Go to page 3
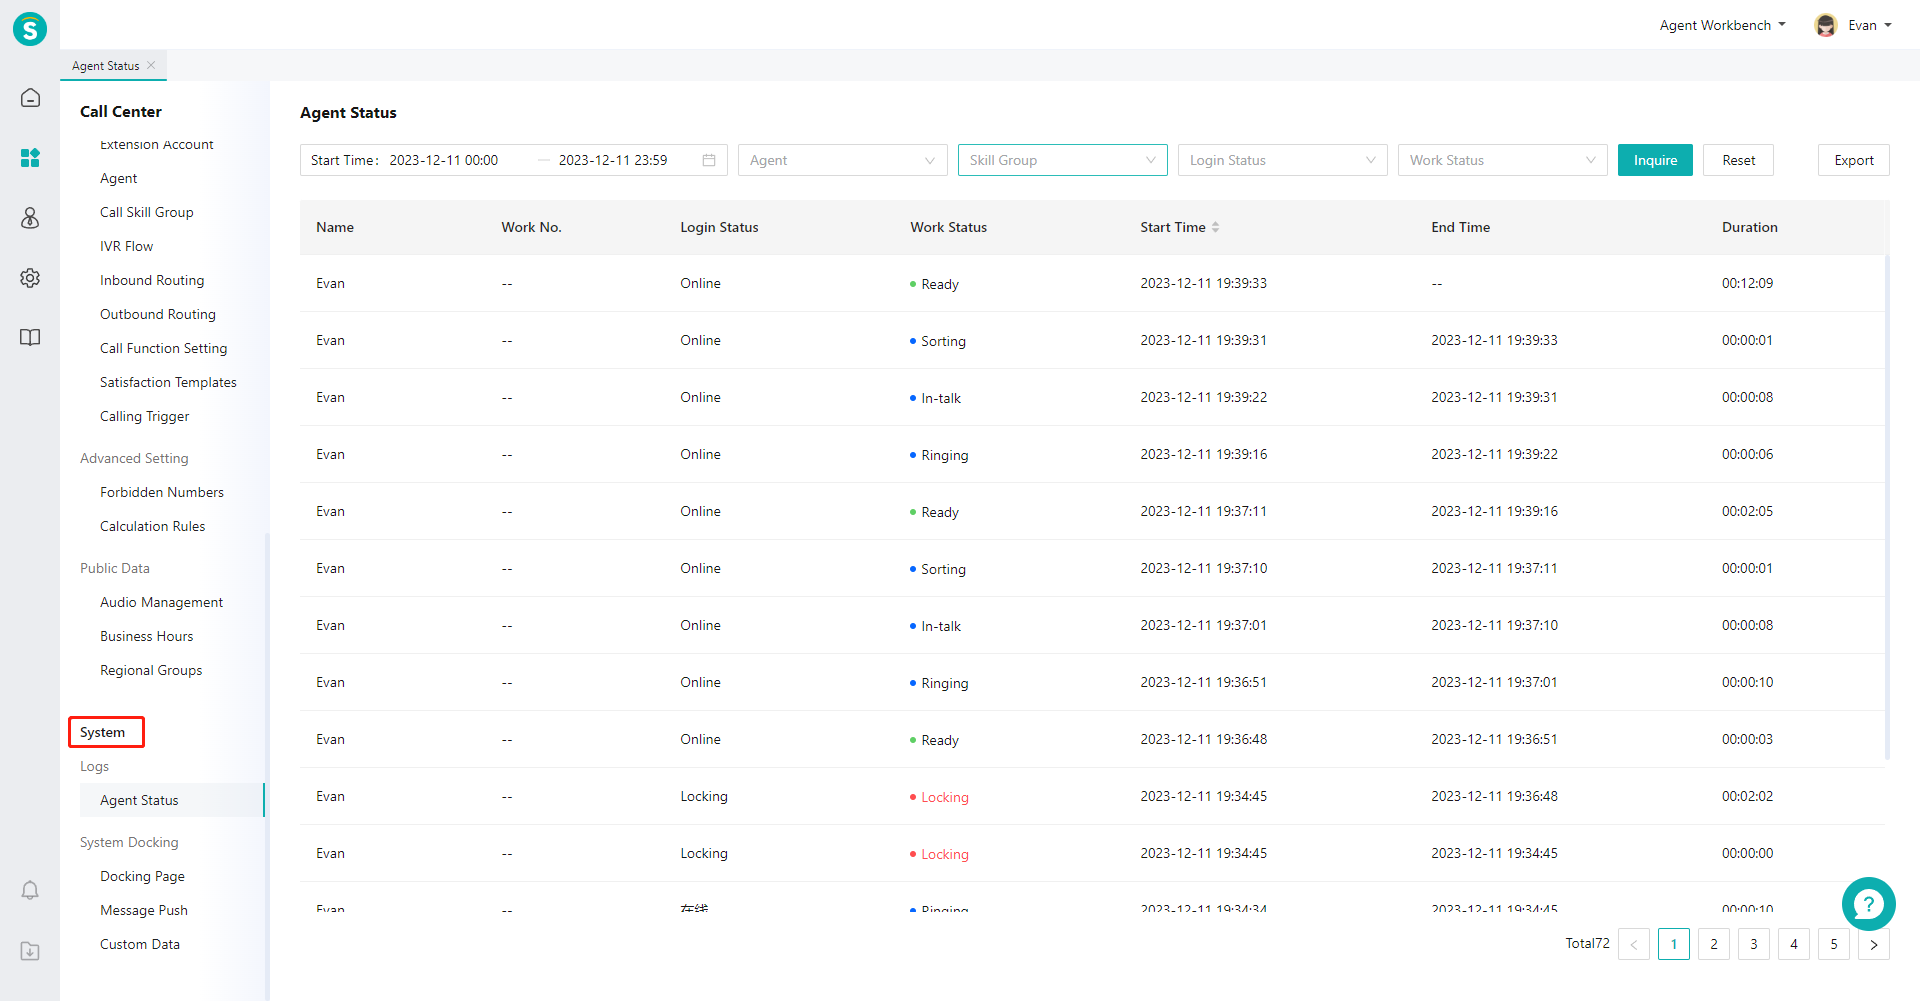1920x1001 pixels. pos(1754,944)
